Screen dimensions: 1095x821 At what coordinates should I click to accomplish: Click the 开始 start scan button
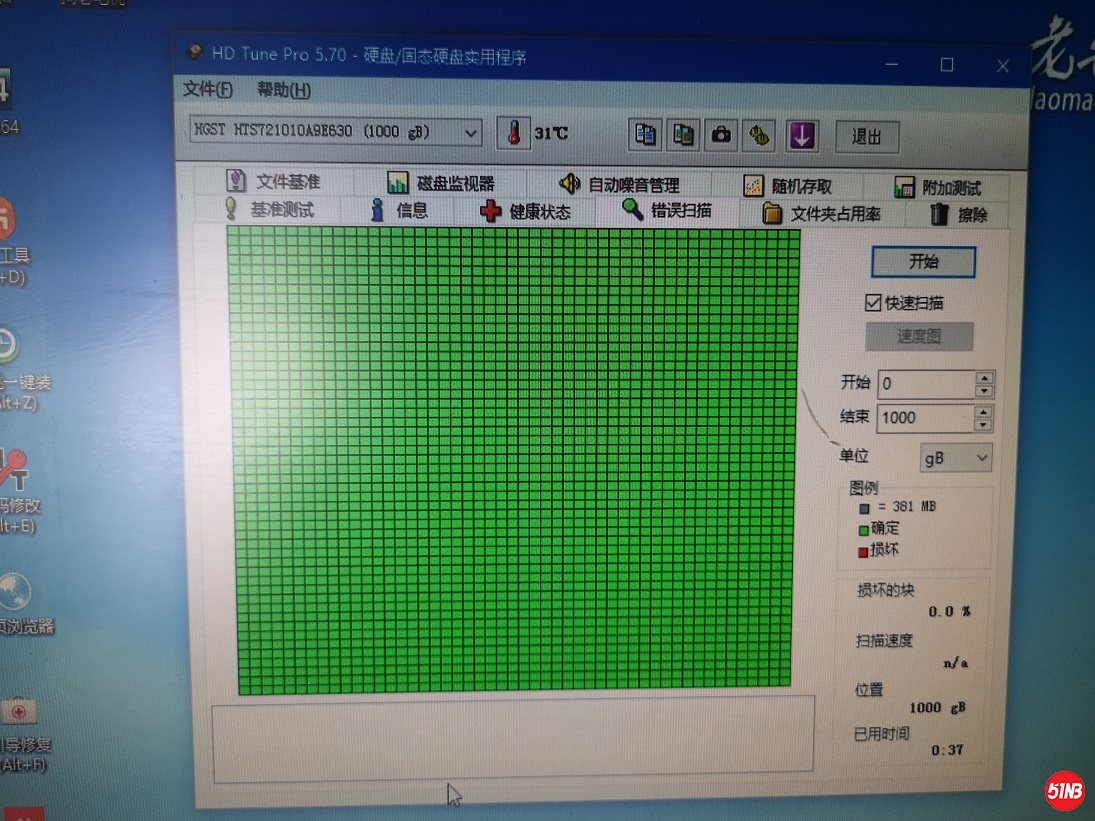tap(923, 262)
